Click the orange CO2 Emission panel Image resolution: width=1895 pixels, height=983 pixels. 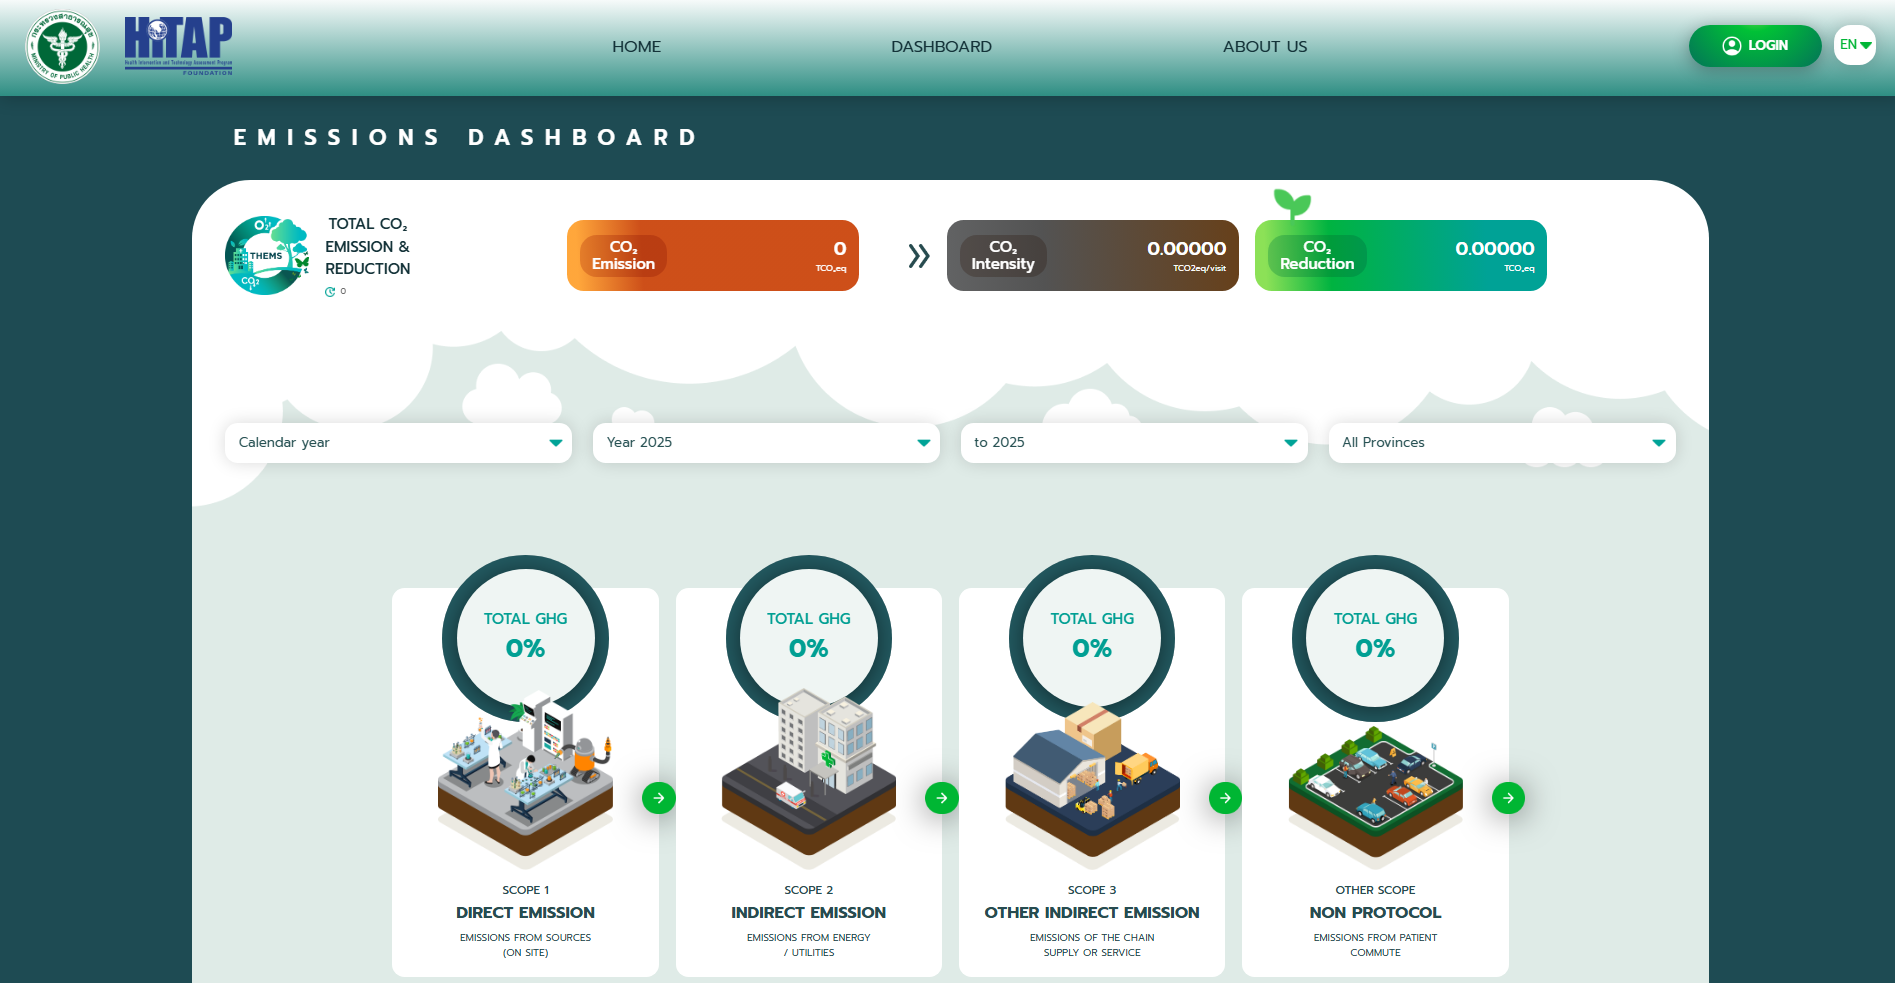pyautogui.click(x=712, y=256)
